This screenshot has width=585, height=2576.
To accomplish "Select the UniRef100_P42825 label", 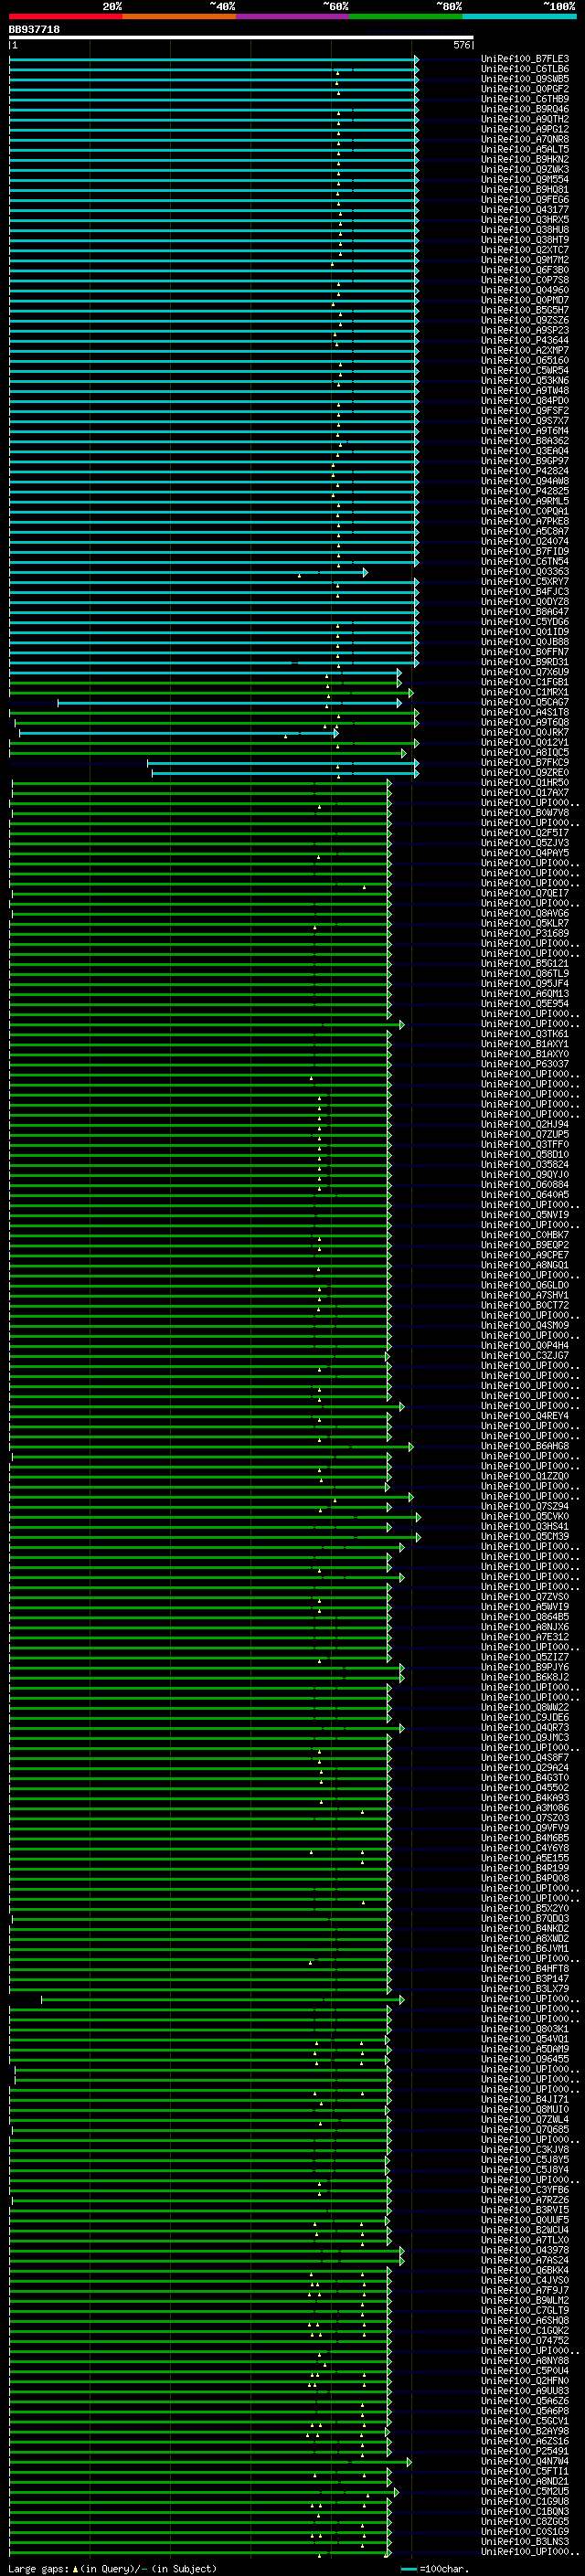I will [x=525, y=491].
